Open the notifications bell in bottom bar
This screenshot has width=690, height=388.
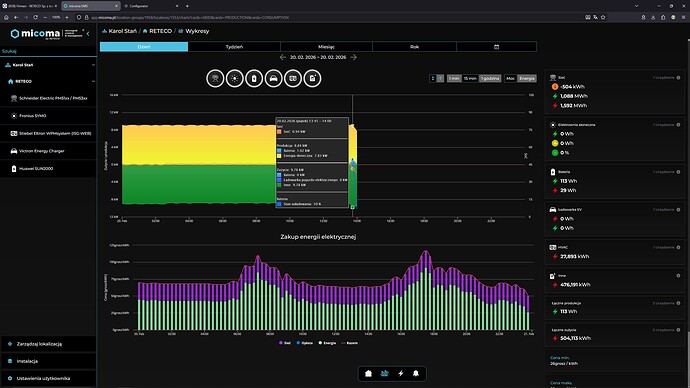click(x=416, y=373)
